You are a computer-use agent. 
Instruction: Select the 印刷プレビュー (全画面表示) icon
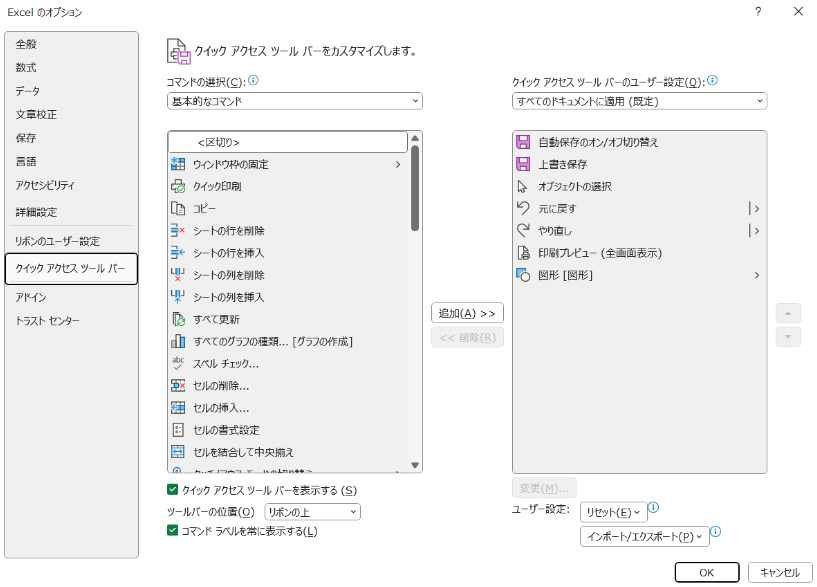(523, 253)
